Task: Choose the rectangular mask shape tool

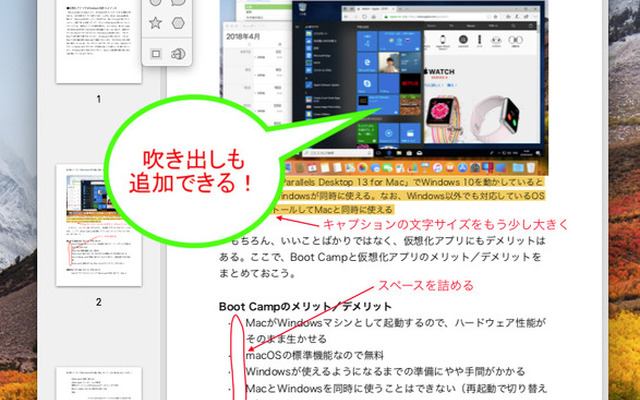Action: (156, 53)
